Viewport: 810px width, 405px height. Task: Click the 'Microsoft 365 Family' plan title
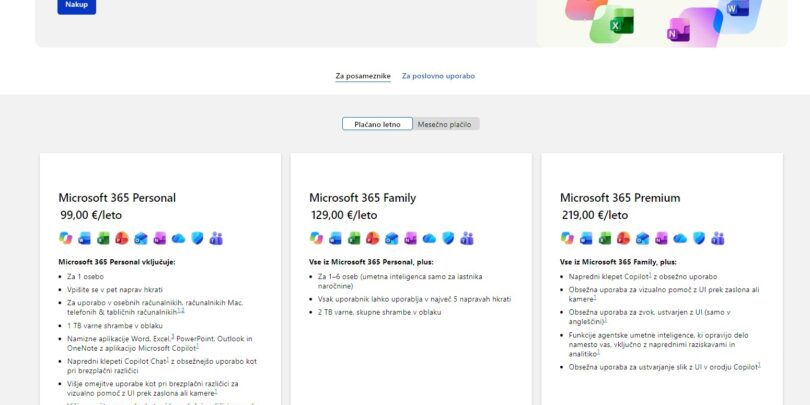pos(363,198)
